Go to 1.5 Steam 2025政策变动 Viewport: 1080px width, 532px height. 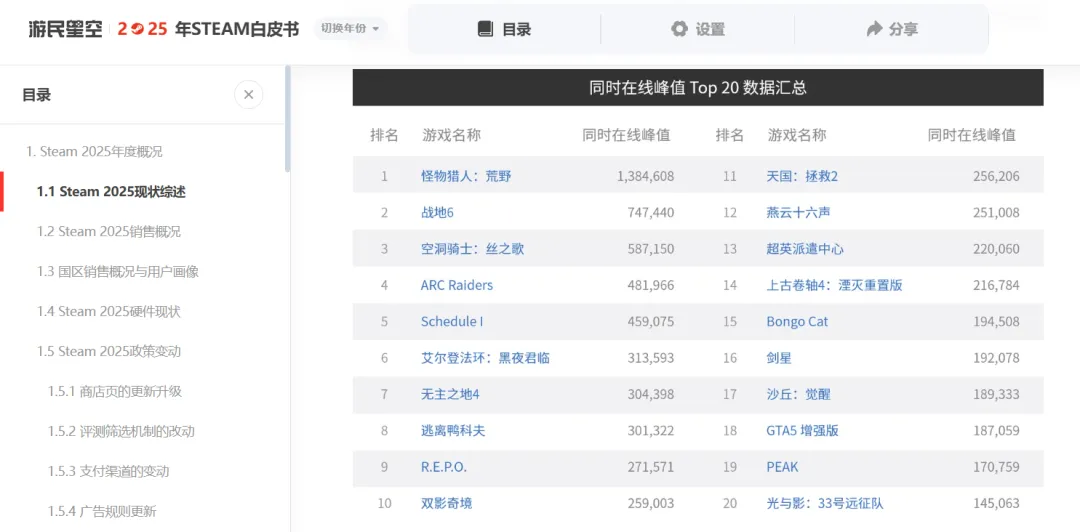(109, 351)
